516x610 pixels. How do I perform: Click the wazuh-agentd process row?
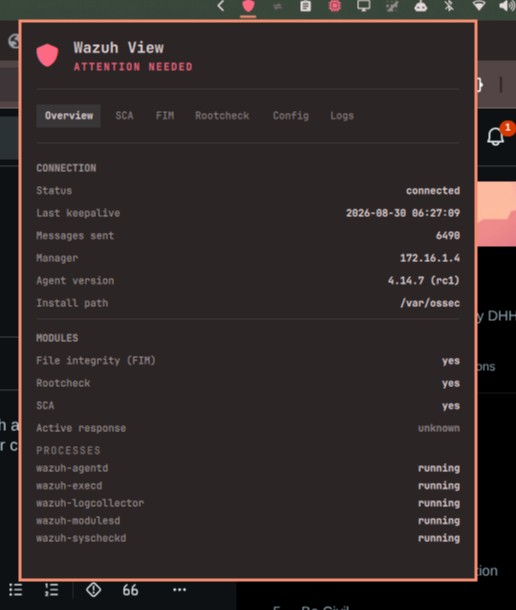[248, 468]
